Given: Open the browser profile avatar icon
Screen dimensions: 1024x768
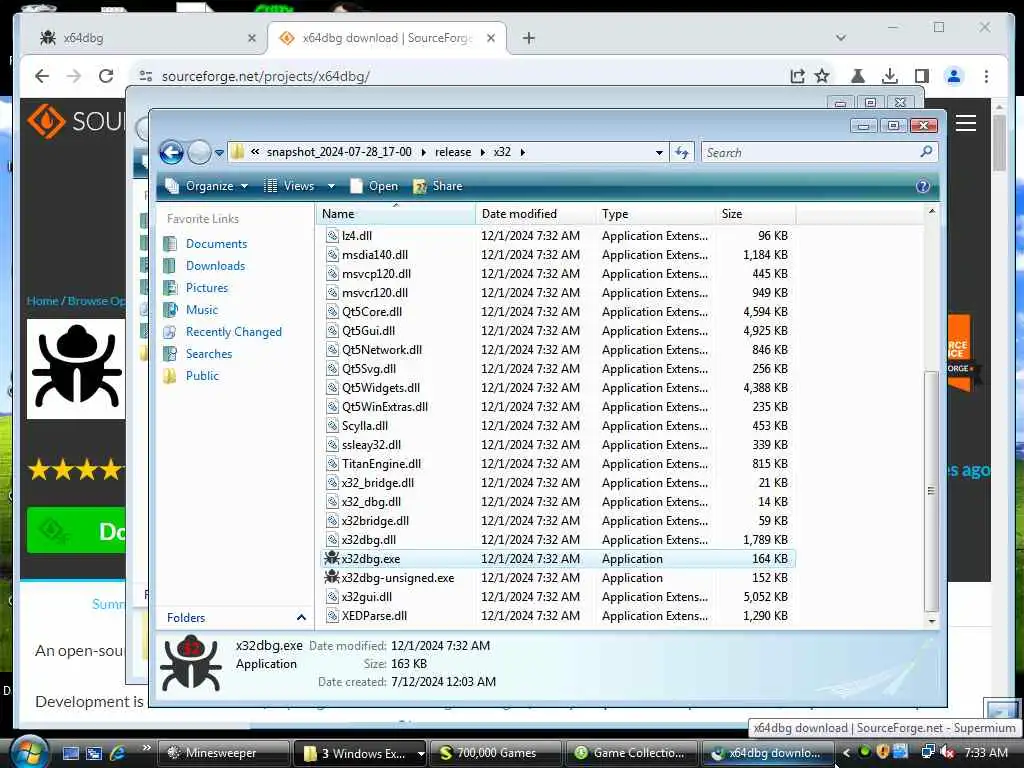Looking at the screenshot, I should [x=953, y=76].
